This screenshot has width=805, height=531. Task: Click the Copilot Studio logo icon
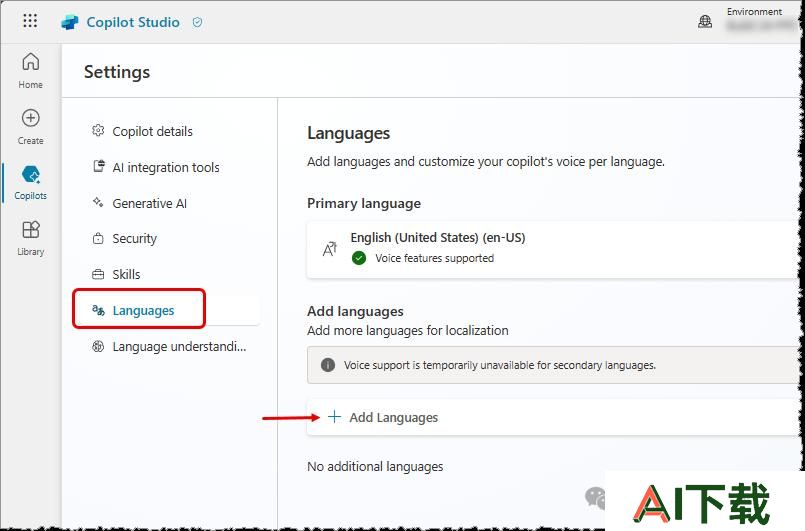tap(70, 23)
